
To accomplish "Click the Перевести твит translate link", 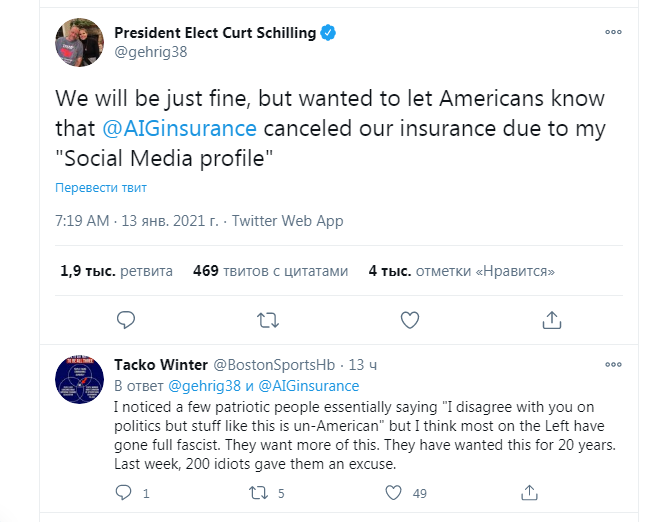I will click(101, 188).
